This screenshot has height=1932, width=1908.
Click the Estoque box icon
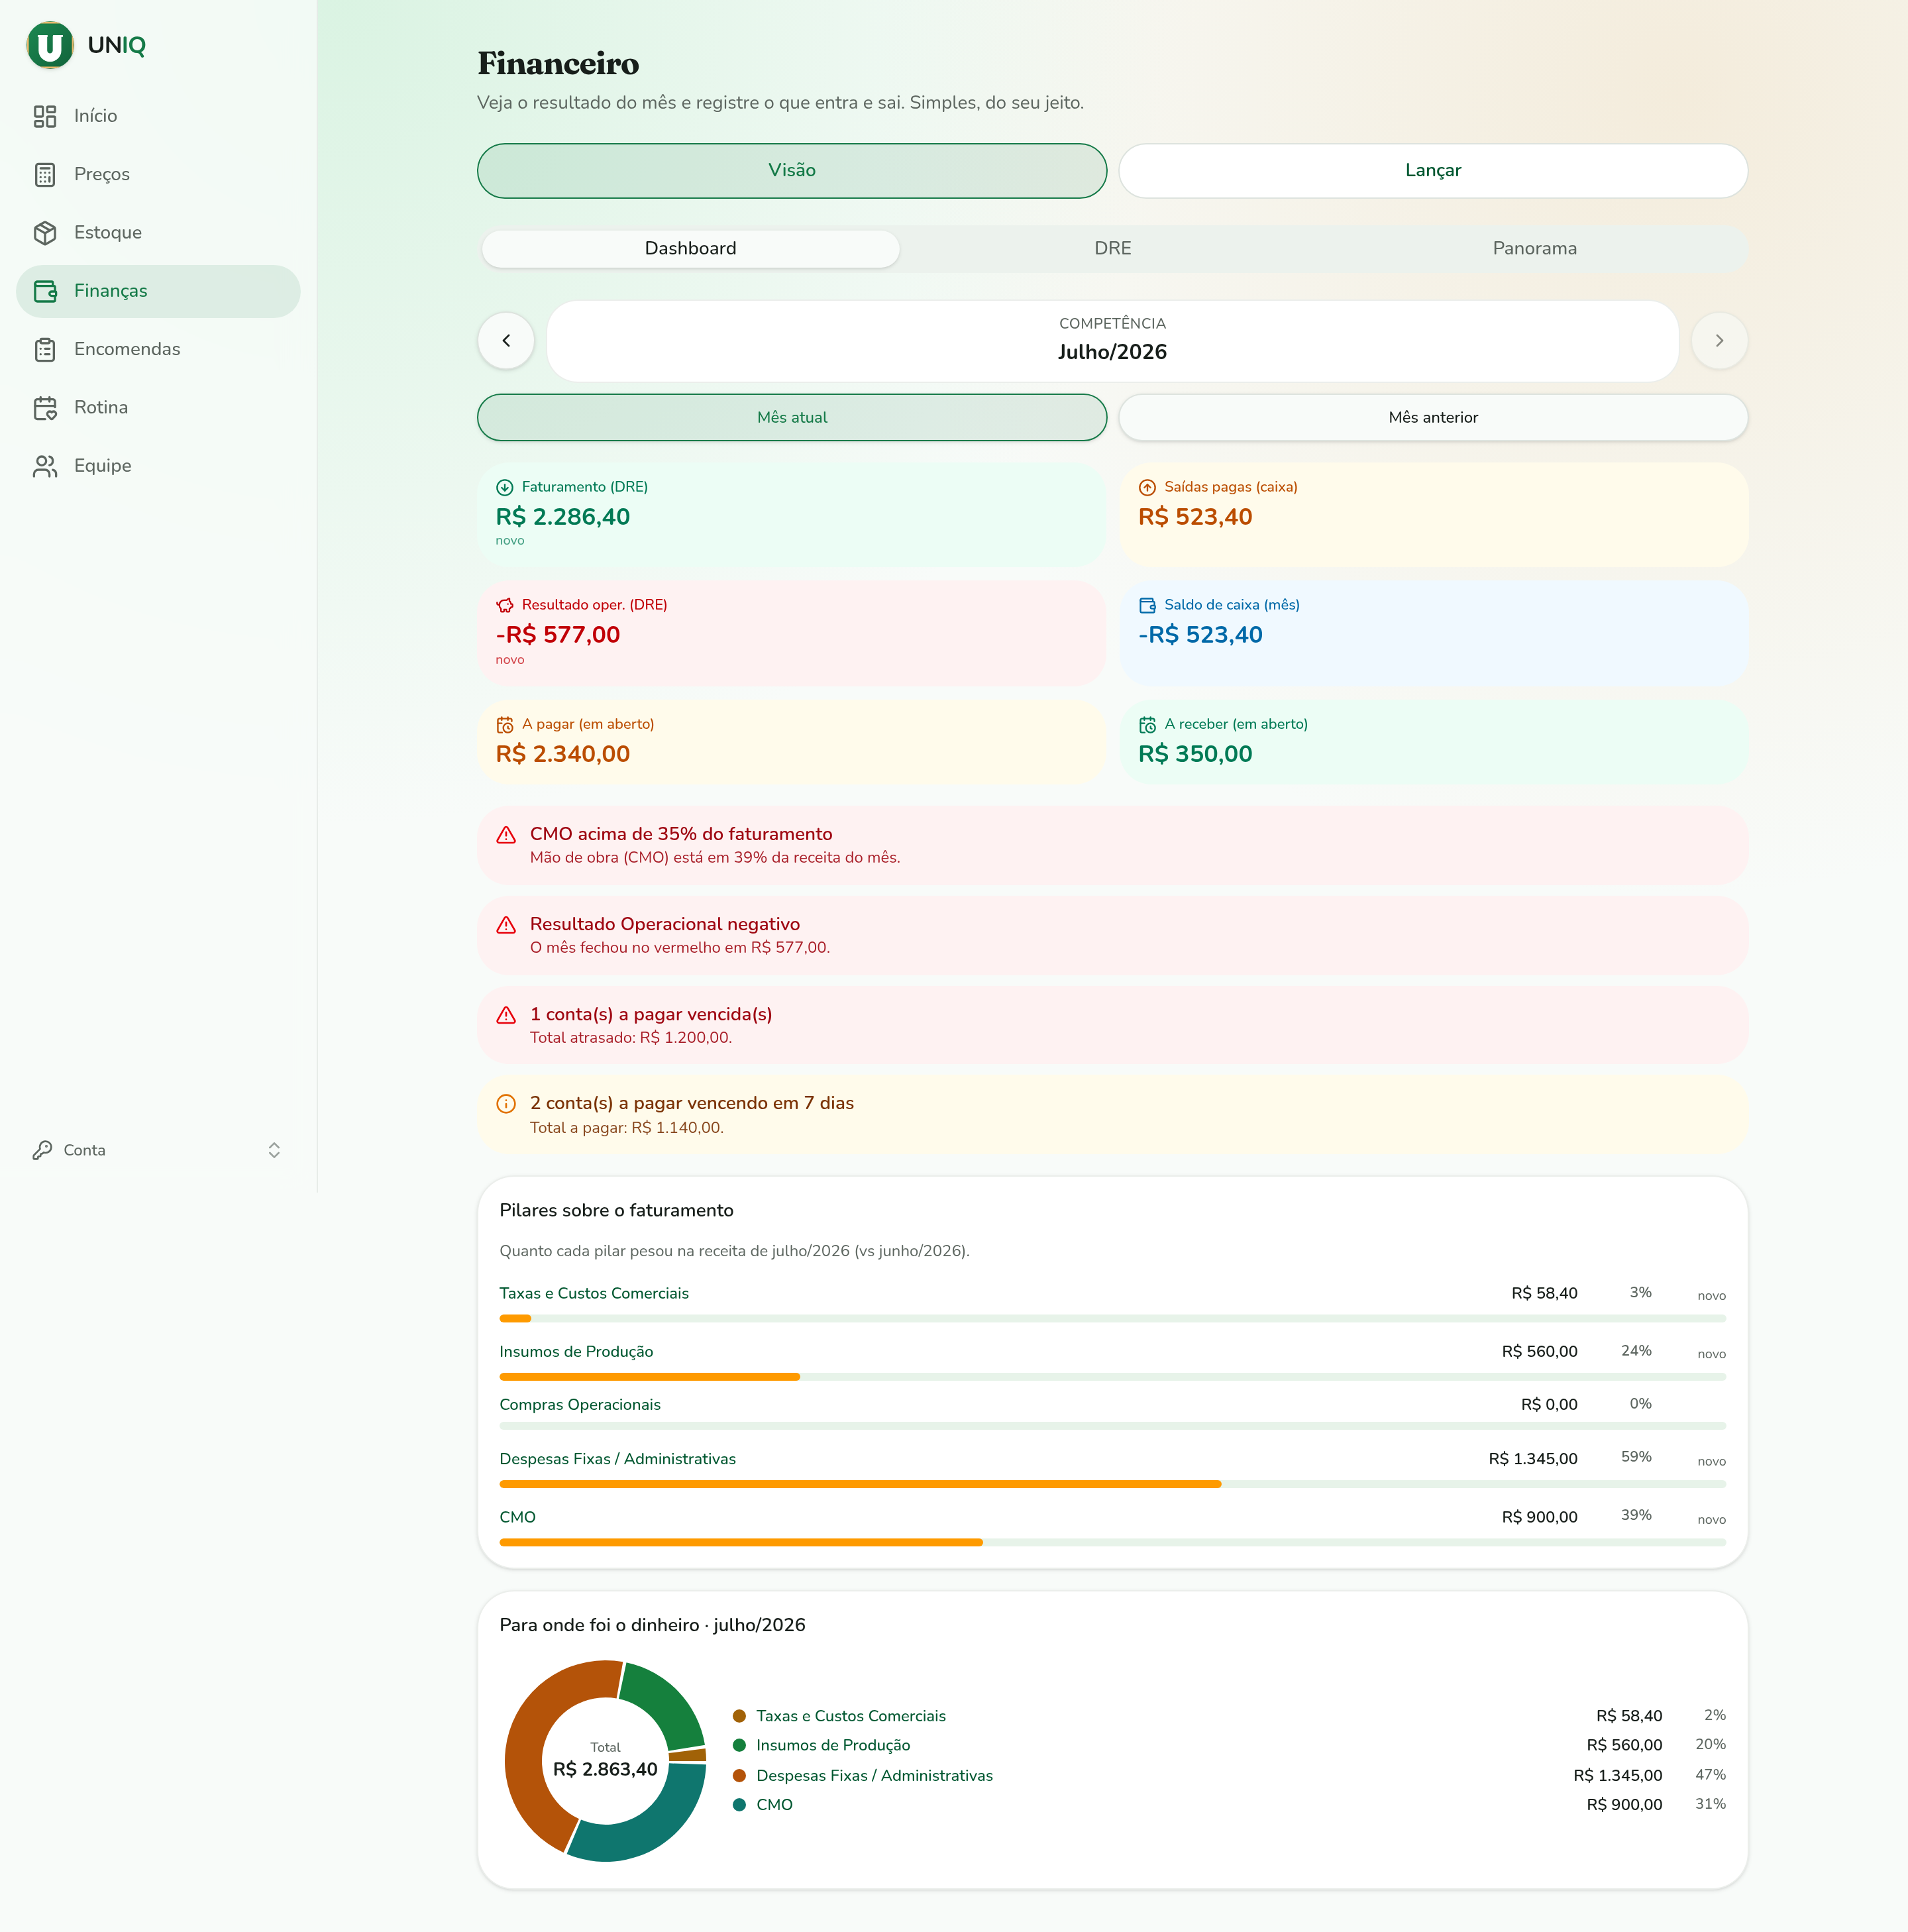click(45, 233)
